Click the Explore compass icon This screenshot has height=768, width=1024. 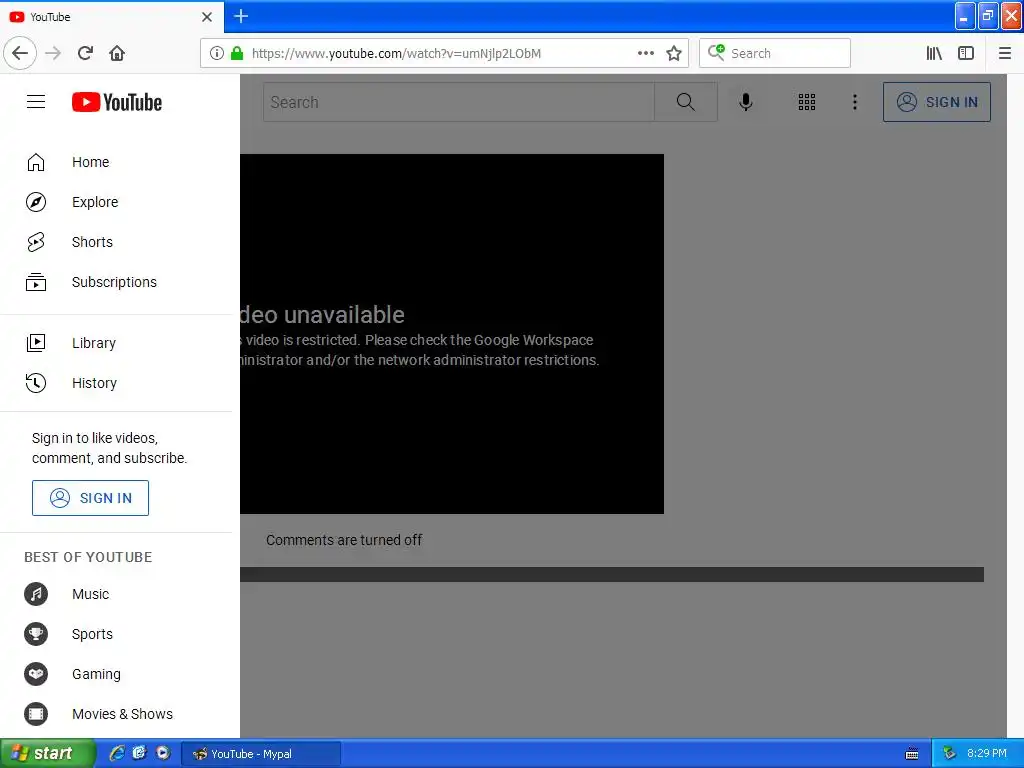(36, 202)
